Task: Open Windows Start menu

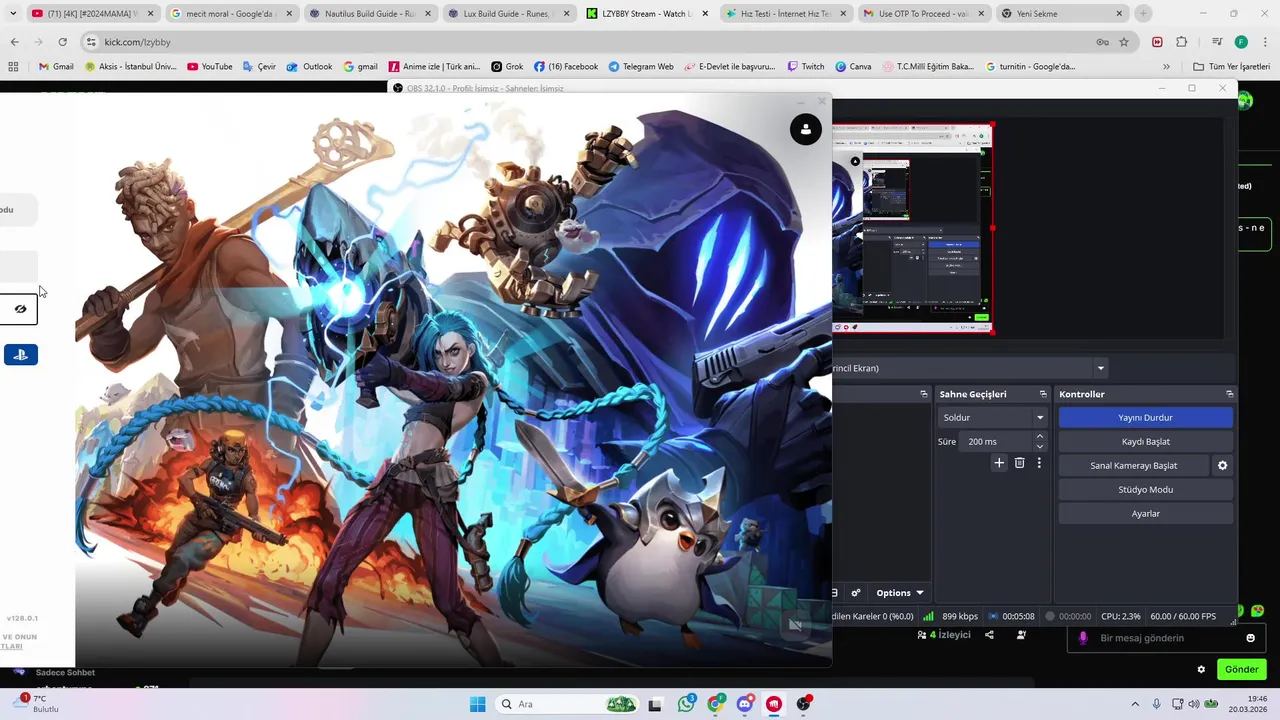Action: [477, 704]
